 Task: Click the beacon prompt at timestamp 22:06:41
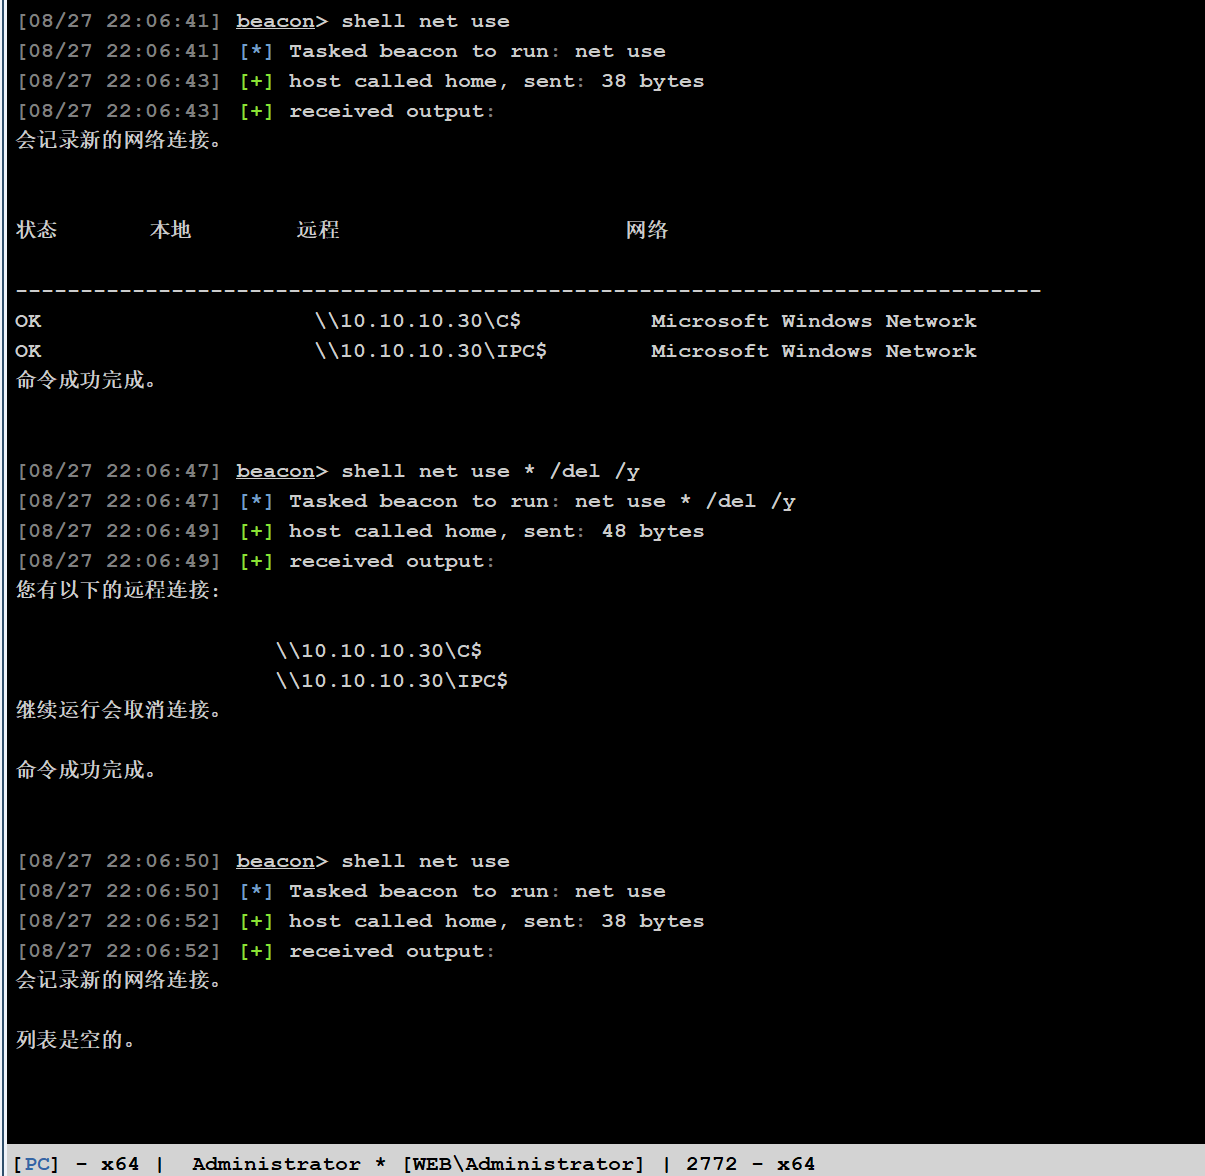pos(275,21)
